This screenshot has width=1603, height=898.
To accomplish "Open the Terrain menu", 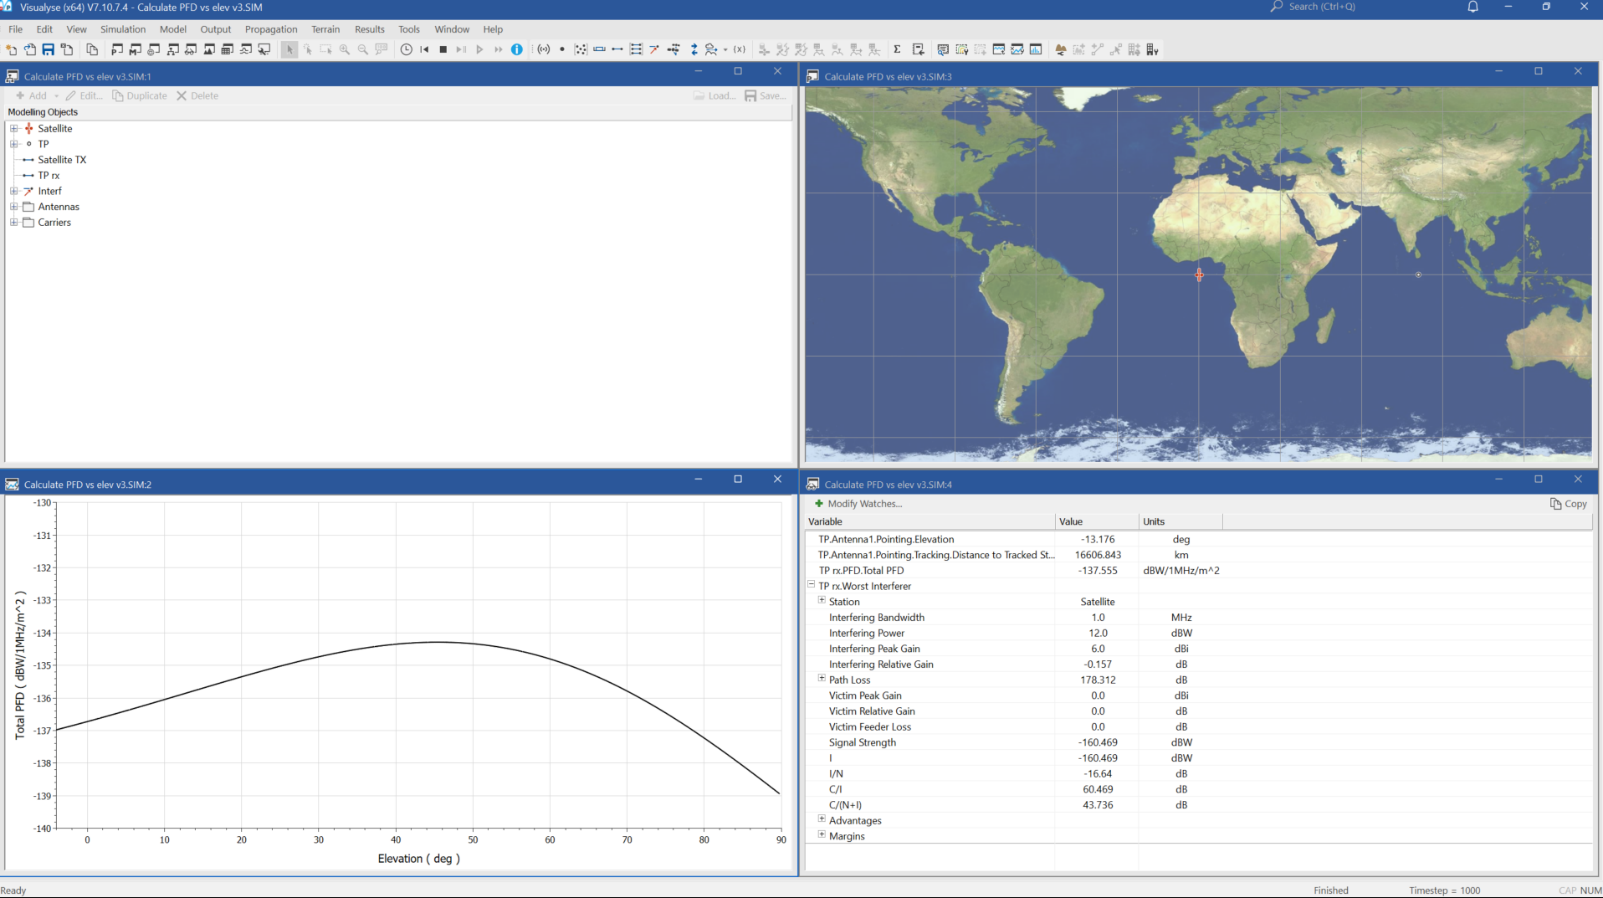I will pos(326,29).
